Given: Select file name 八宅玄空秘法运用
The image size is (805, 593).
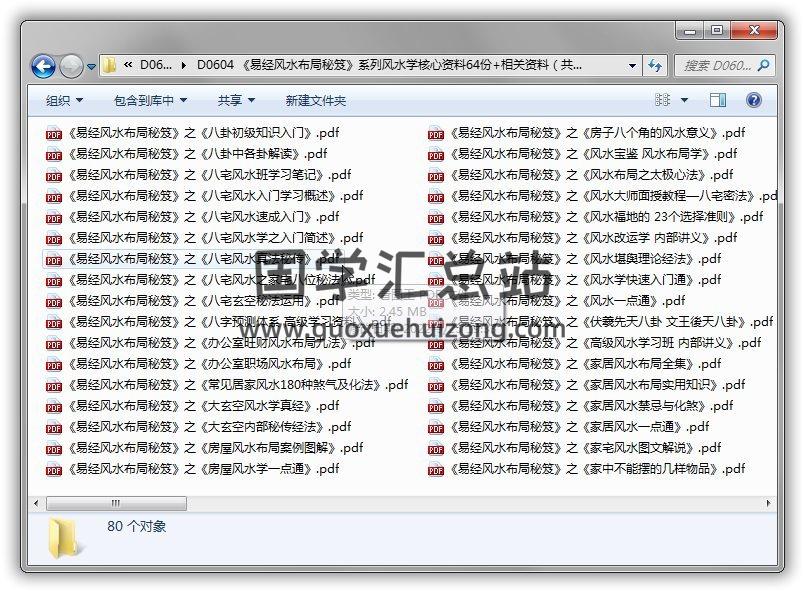Looking at the screenshot, I should (x=203, y=301).
